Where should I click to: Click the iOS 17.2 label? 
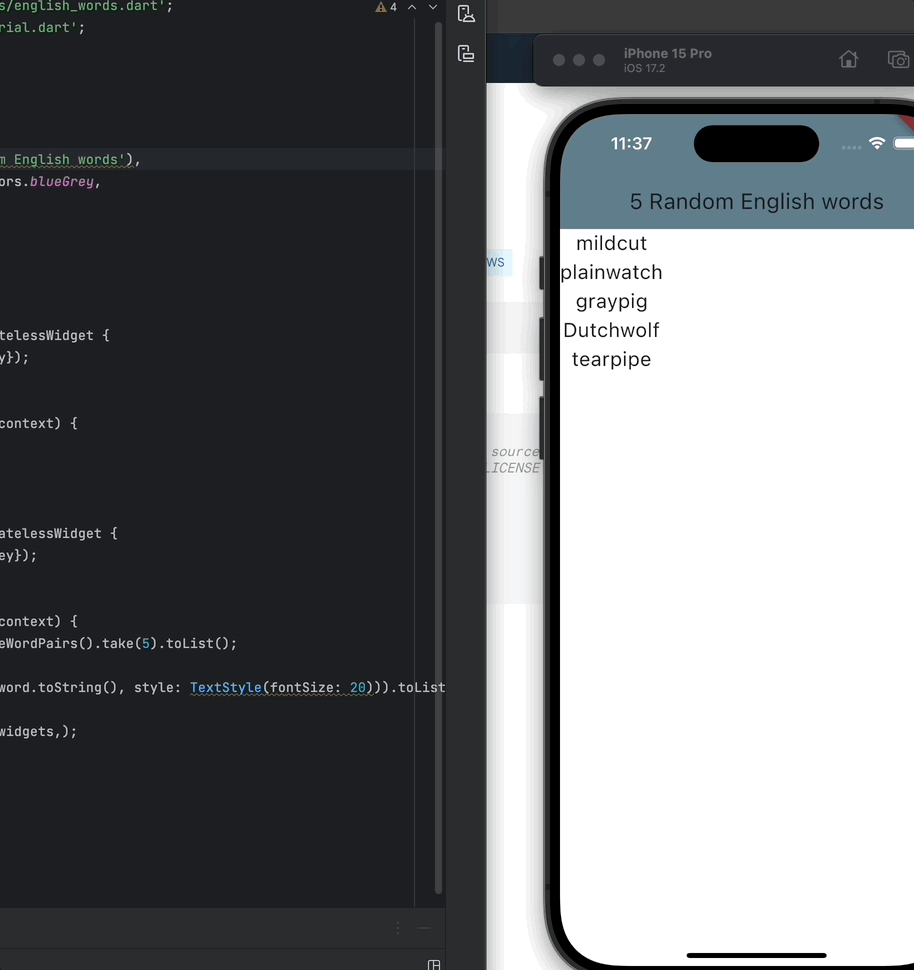[x=644, y=69]
